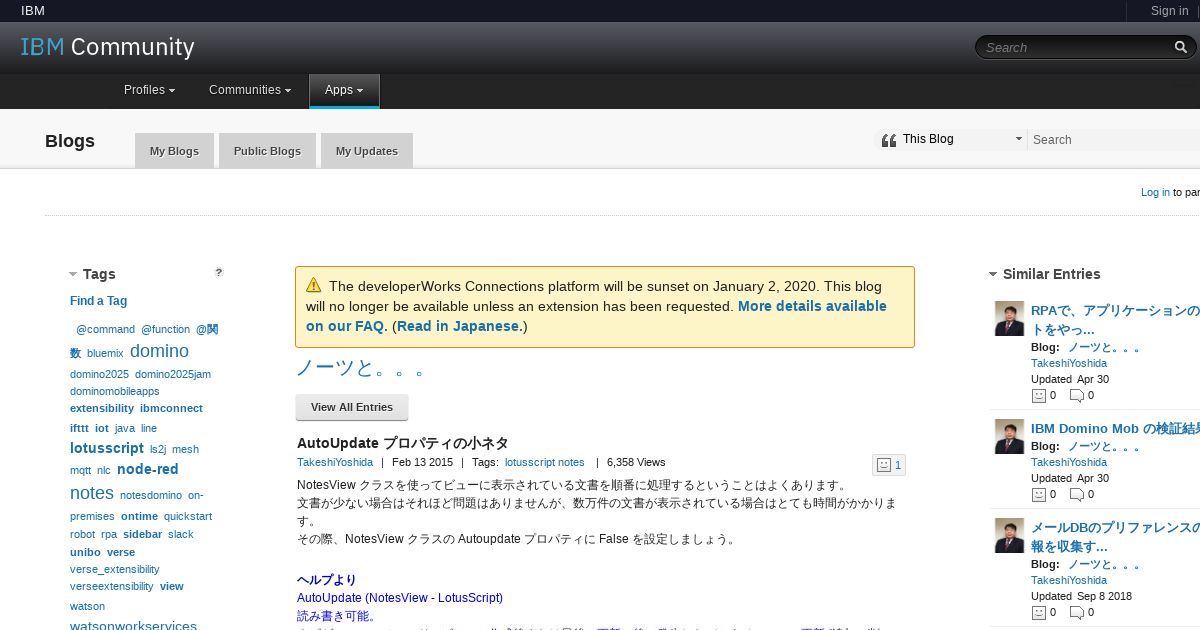Click likes icon under メールDB entry
Image resolution: width=1200 pixels, height=630 pixels.
click(1038, 612)
